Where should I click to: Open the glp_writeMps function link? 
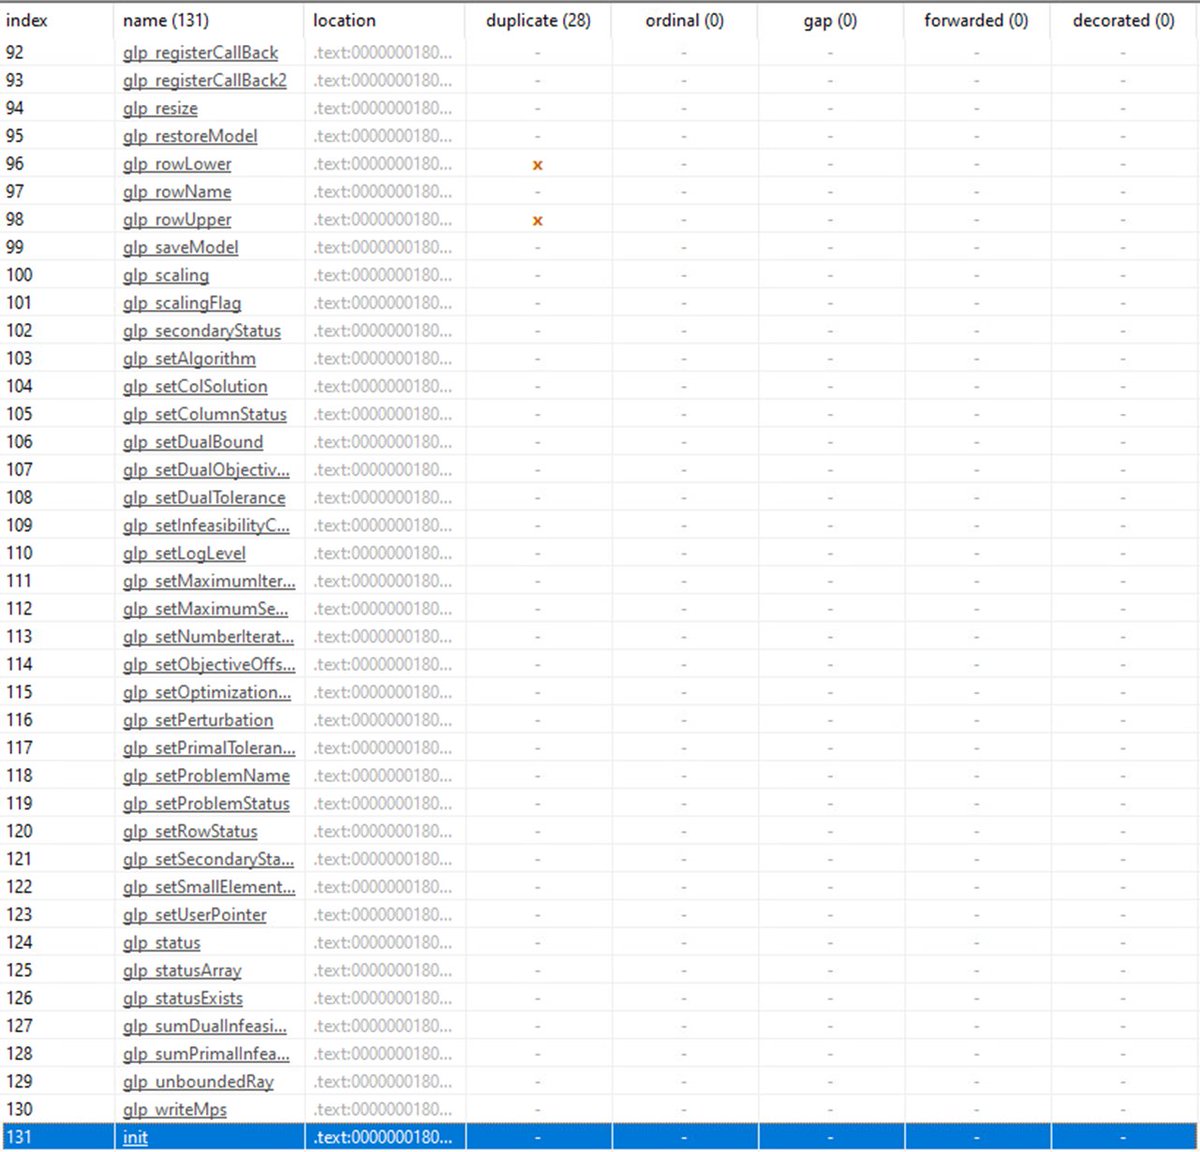point(175,1109)
